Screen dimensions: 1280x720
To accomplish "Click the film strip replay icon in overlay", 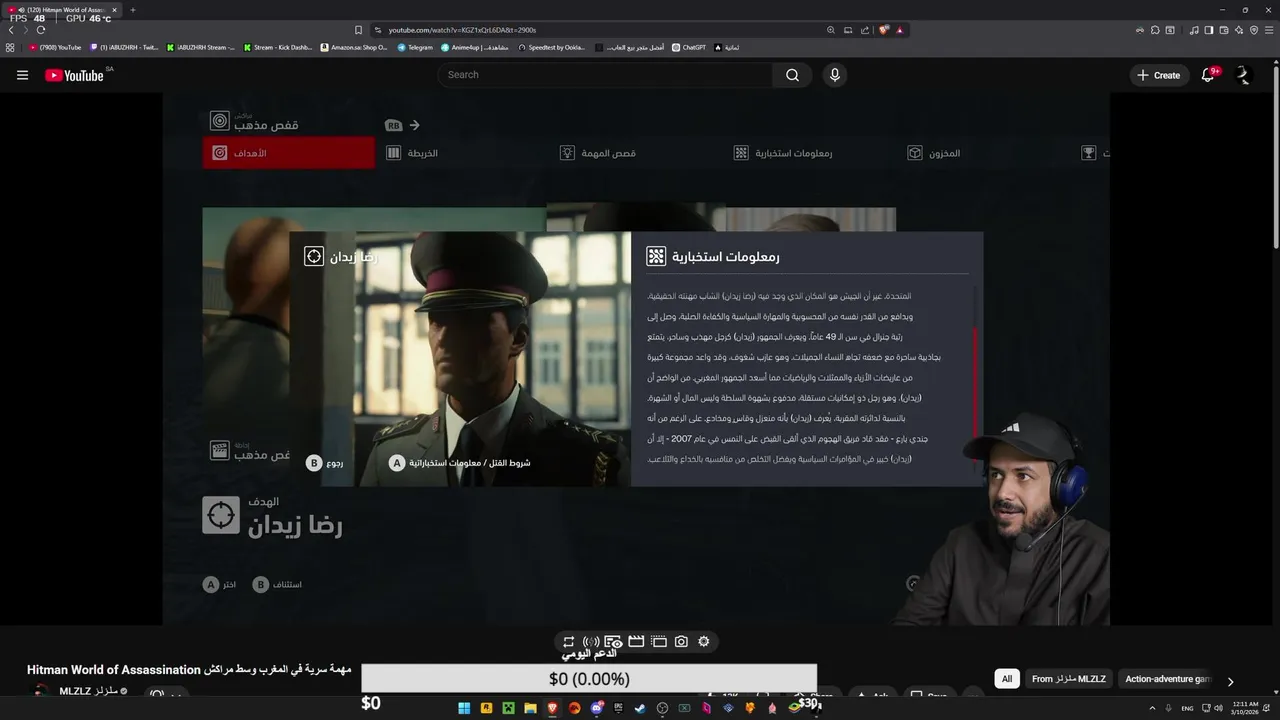I will click(659, 642).
